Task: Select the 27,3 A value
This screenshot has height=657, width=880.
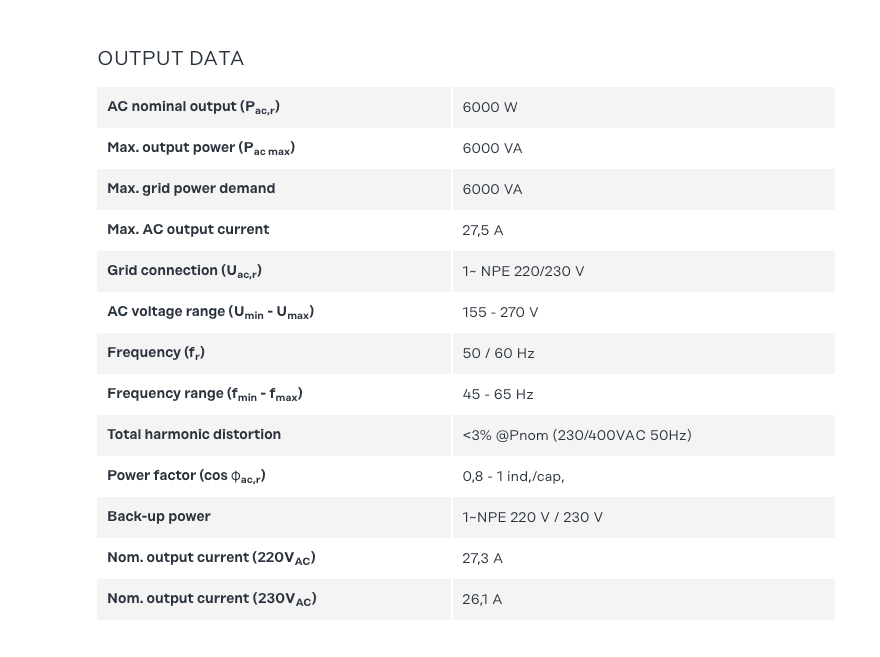Action: point(483,559)
